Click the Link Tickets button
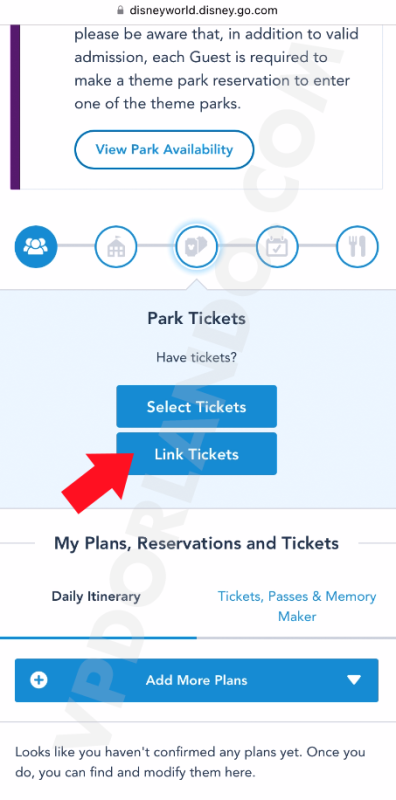 pyautogui.click(x=196, y=454)
